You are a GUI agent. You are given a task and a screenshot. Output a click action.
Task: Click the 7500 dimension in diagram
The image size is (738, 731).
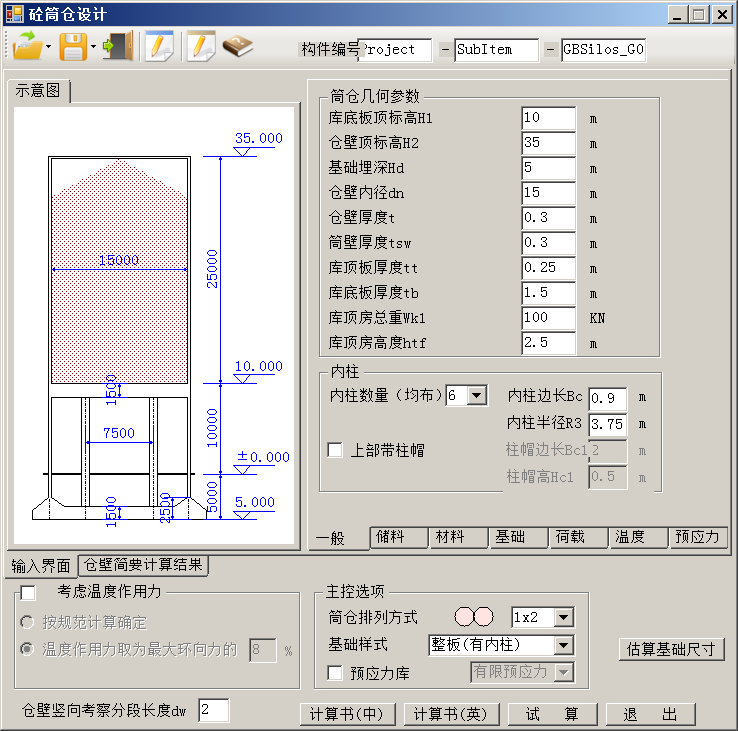[x=119, y=433]
